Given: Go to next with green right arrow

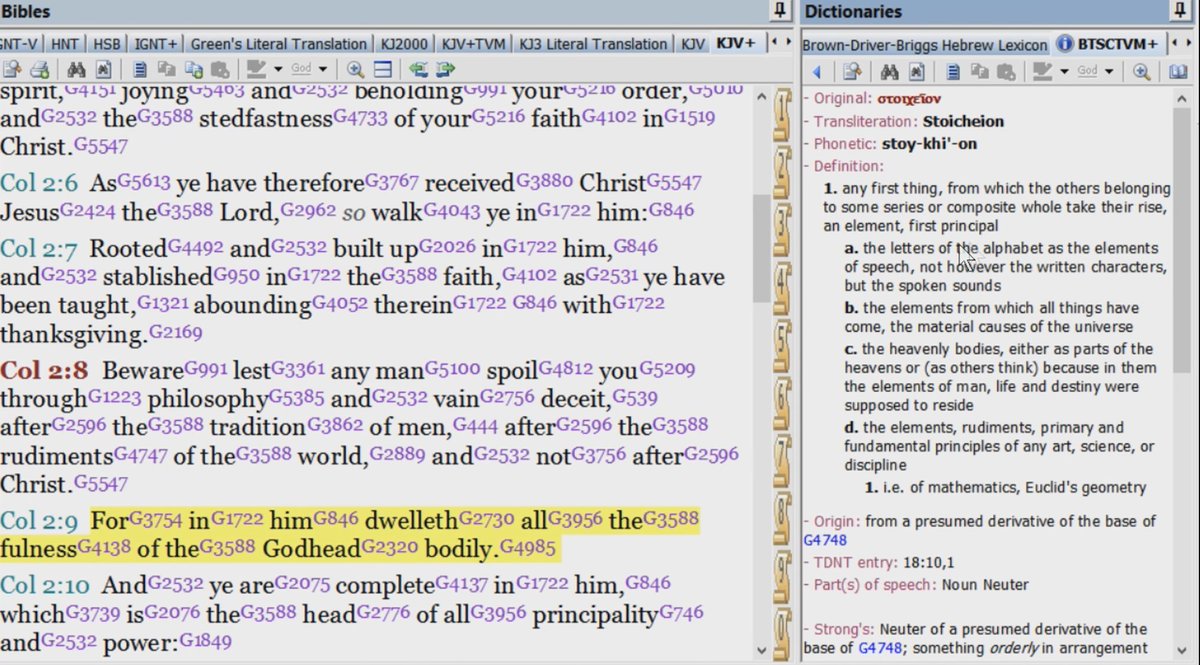Looking at the screenshot, I should click(445, 70).
